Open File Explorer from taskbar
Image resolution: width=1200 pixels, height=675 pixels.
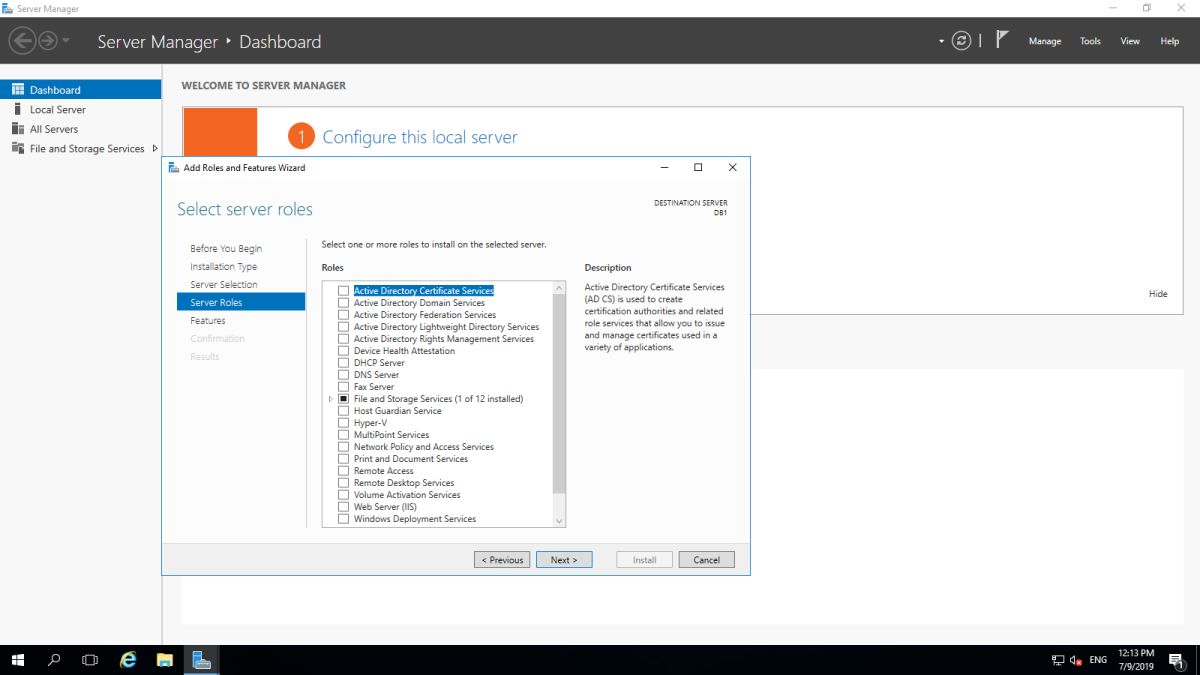click(165, 660)
